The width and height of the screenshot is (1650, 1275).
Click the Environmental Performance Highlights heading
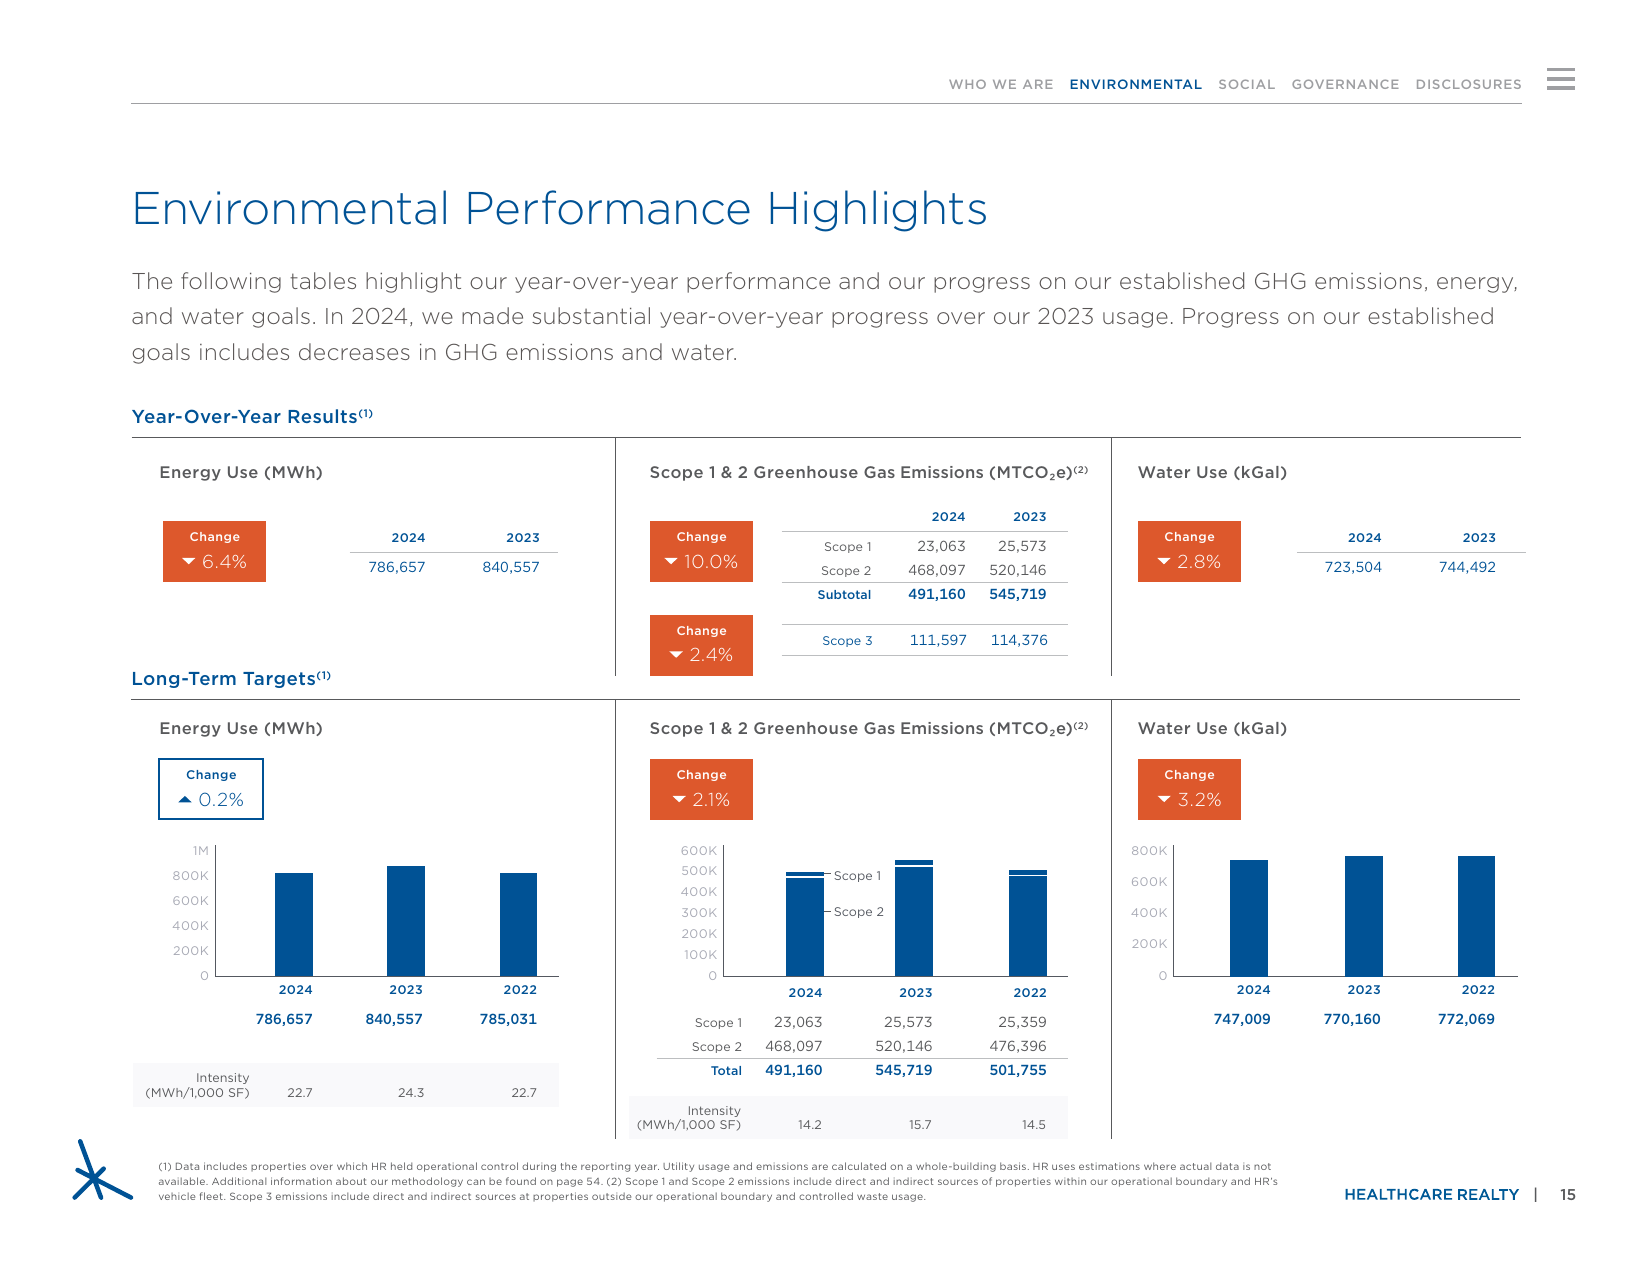coord(559,209)
